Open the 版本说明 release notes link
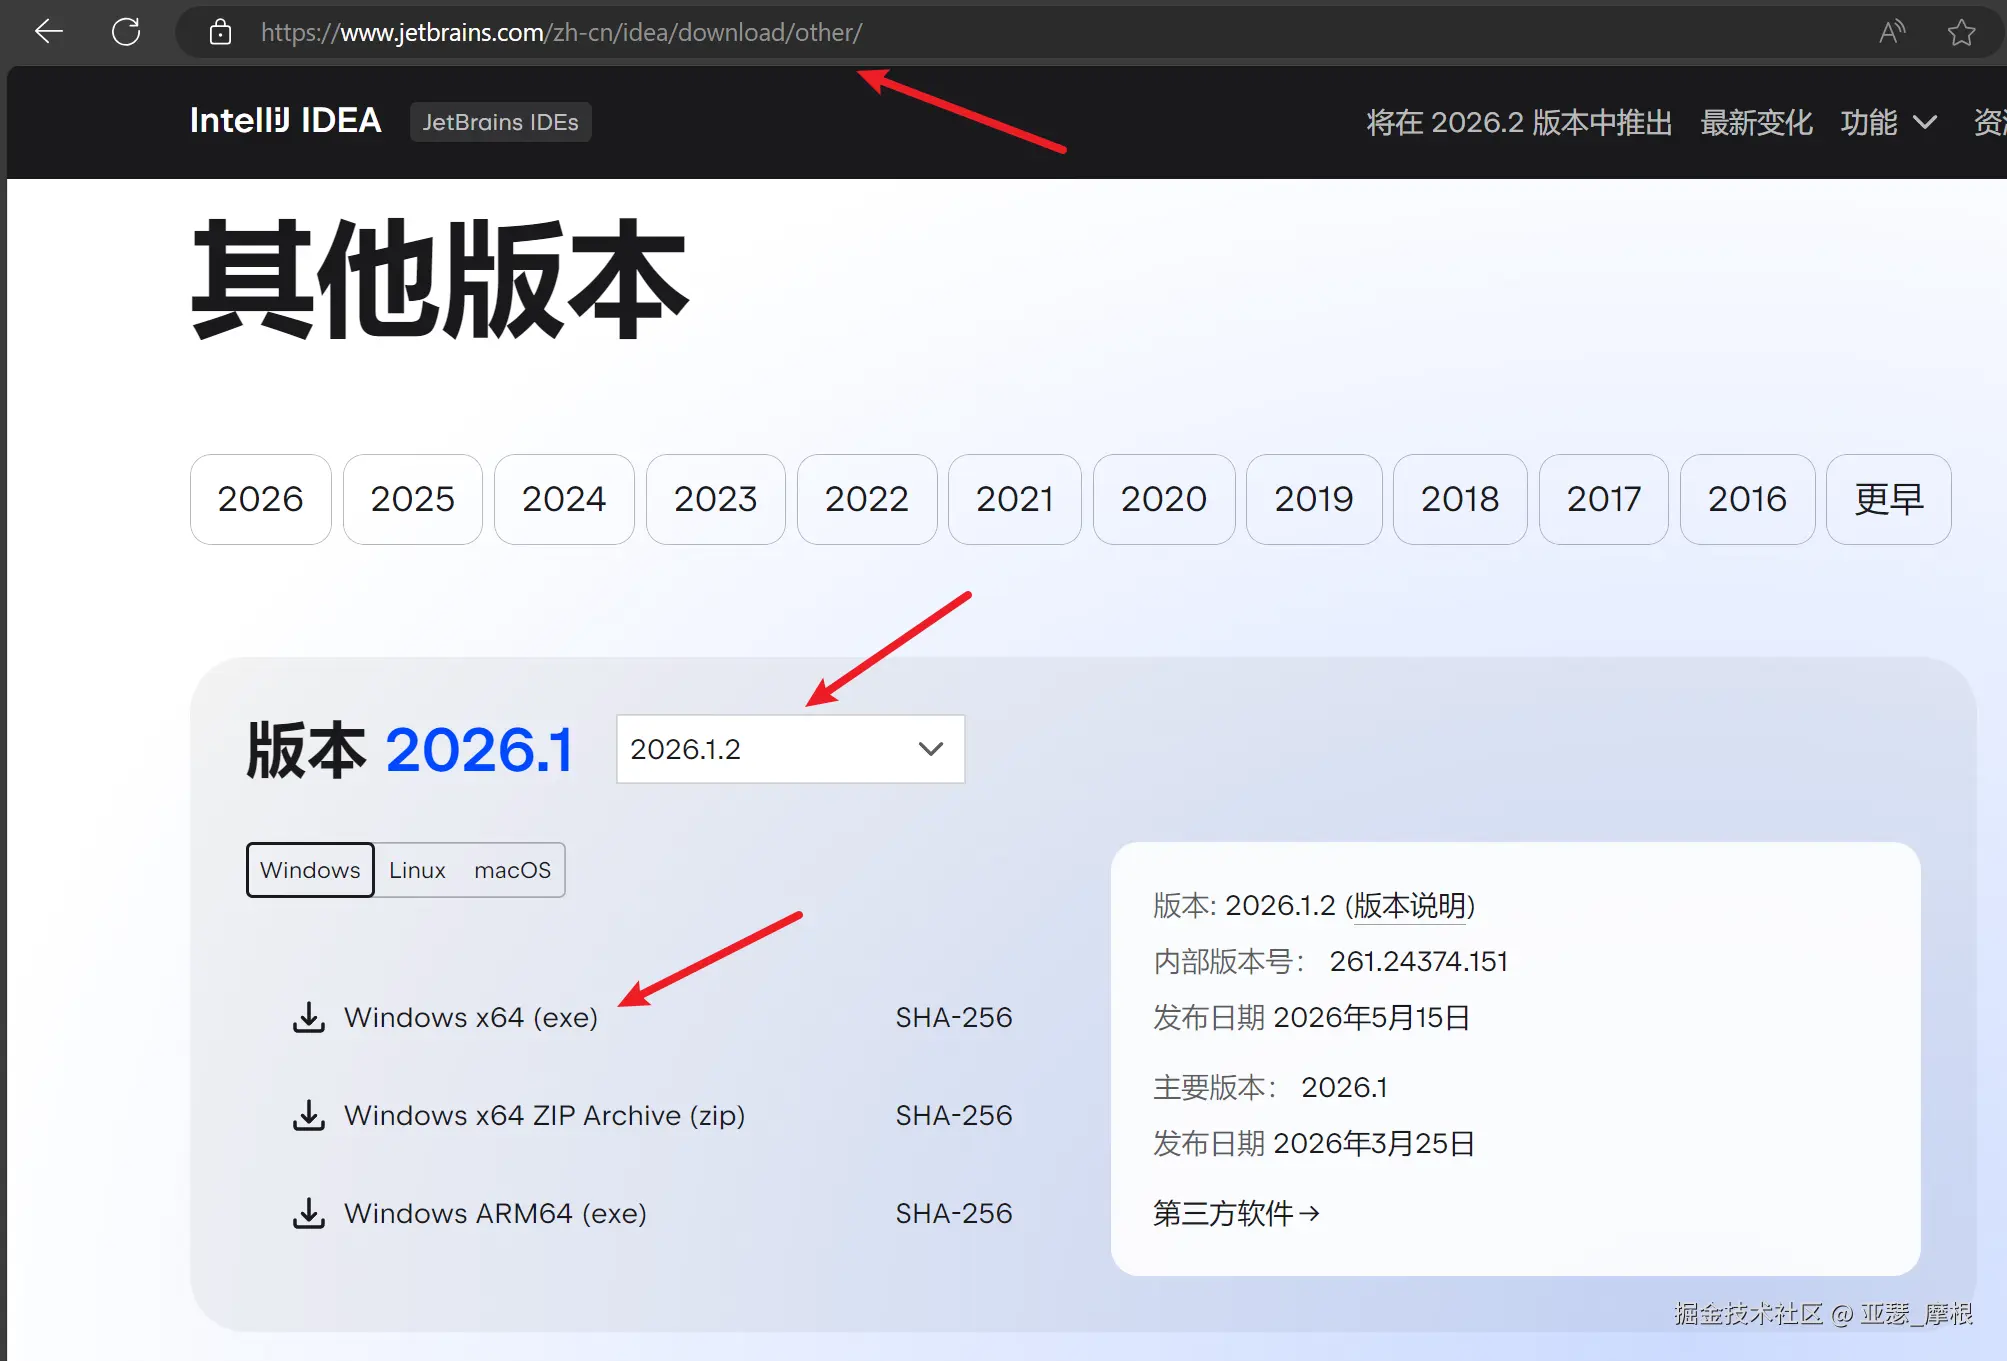Screen dimensions: 2007x1361 coord(1410,905)
